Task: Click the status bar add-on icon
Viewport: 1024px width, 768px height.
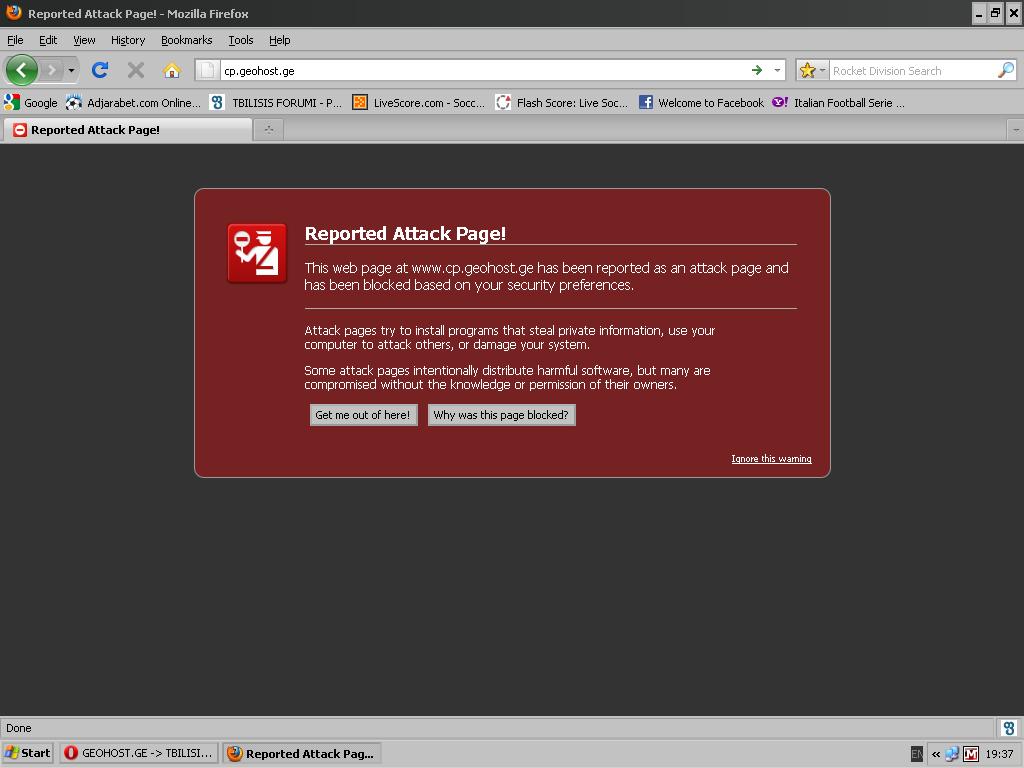Action: pos(1009,728)
